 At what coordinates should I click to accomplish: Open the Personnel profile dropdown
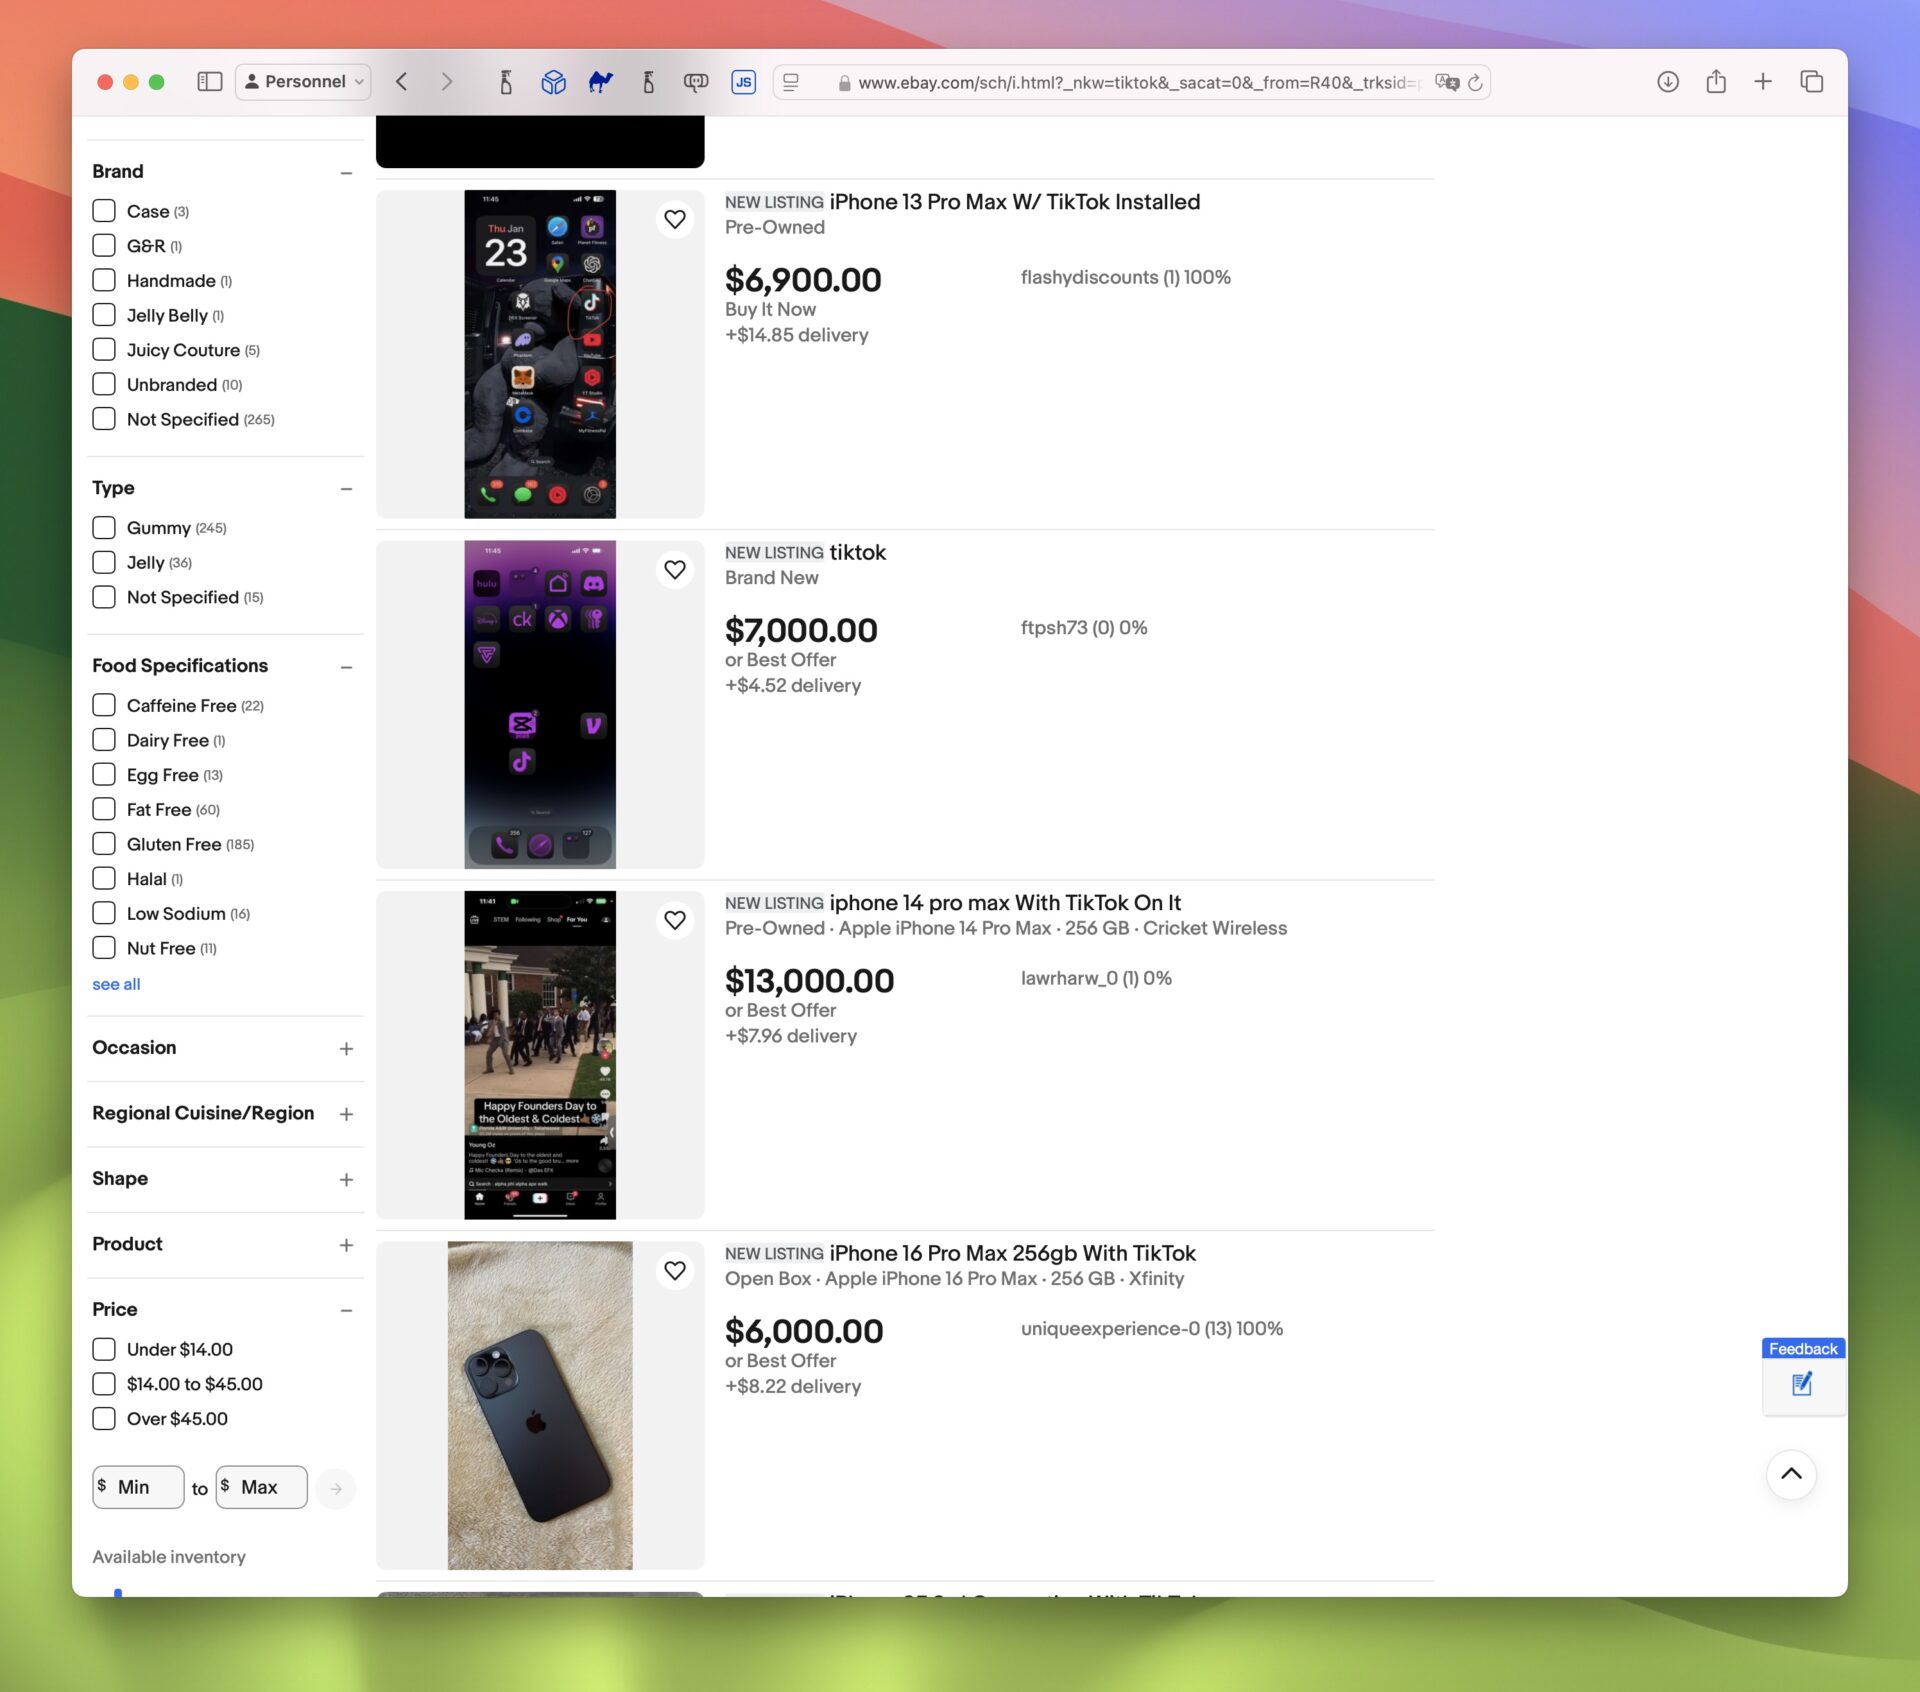pos(303,82)
